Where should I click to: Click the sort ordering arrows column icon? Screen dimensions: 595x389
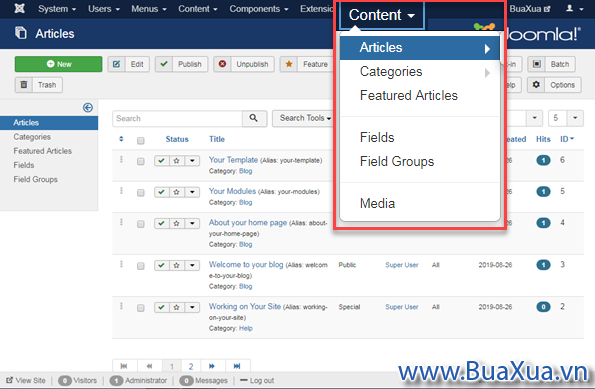point(121,139)
